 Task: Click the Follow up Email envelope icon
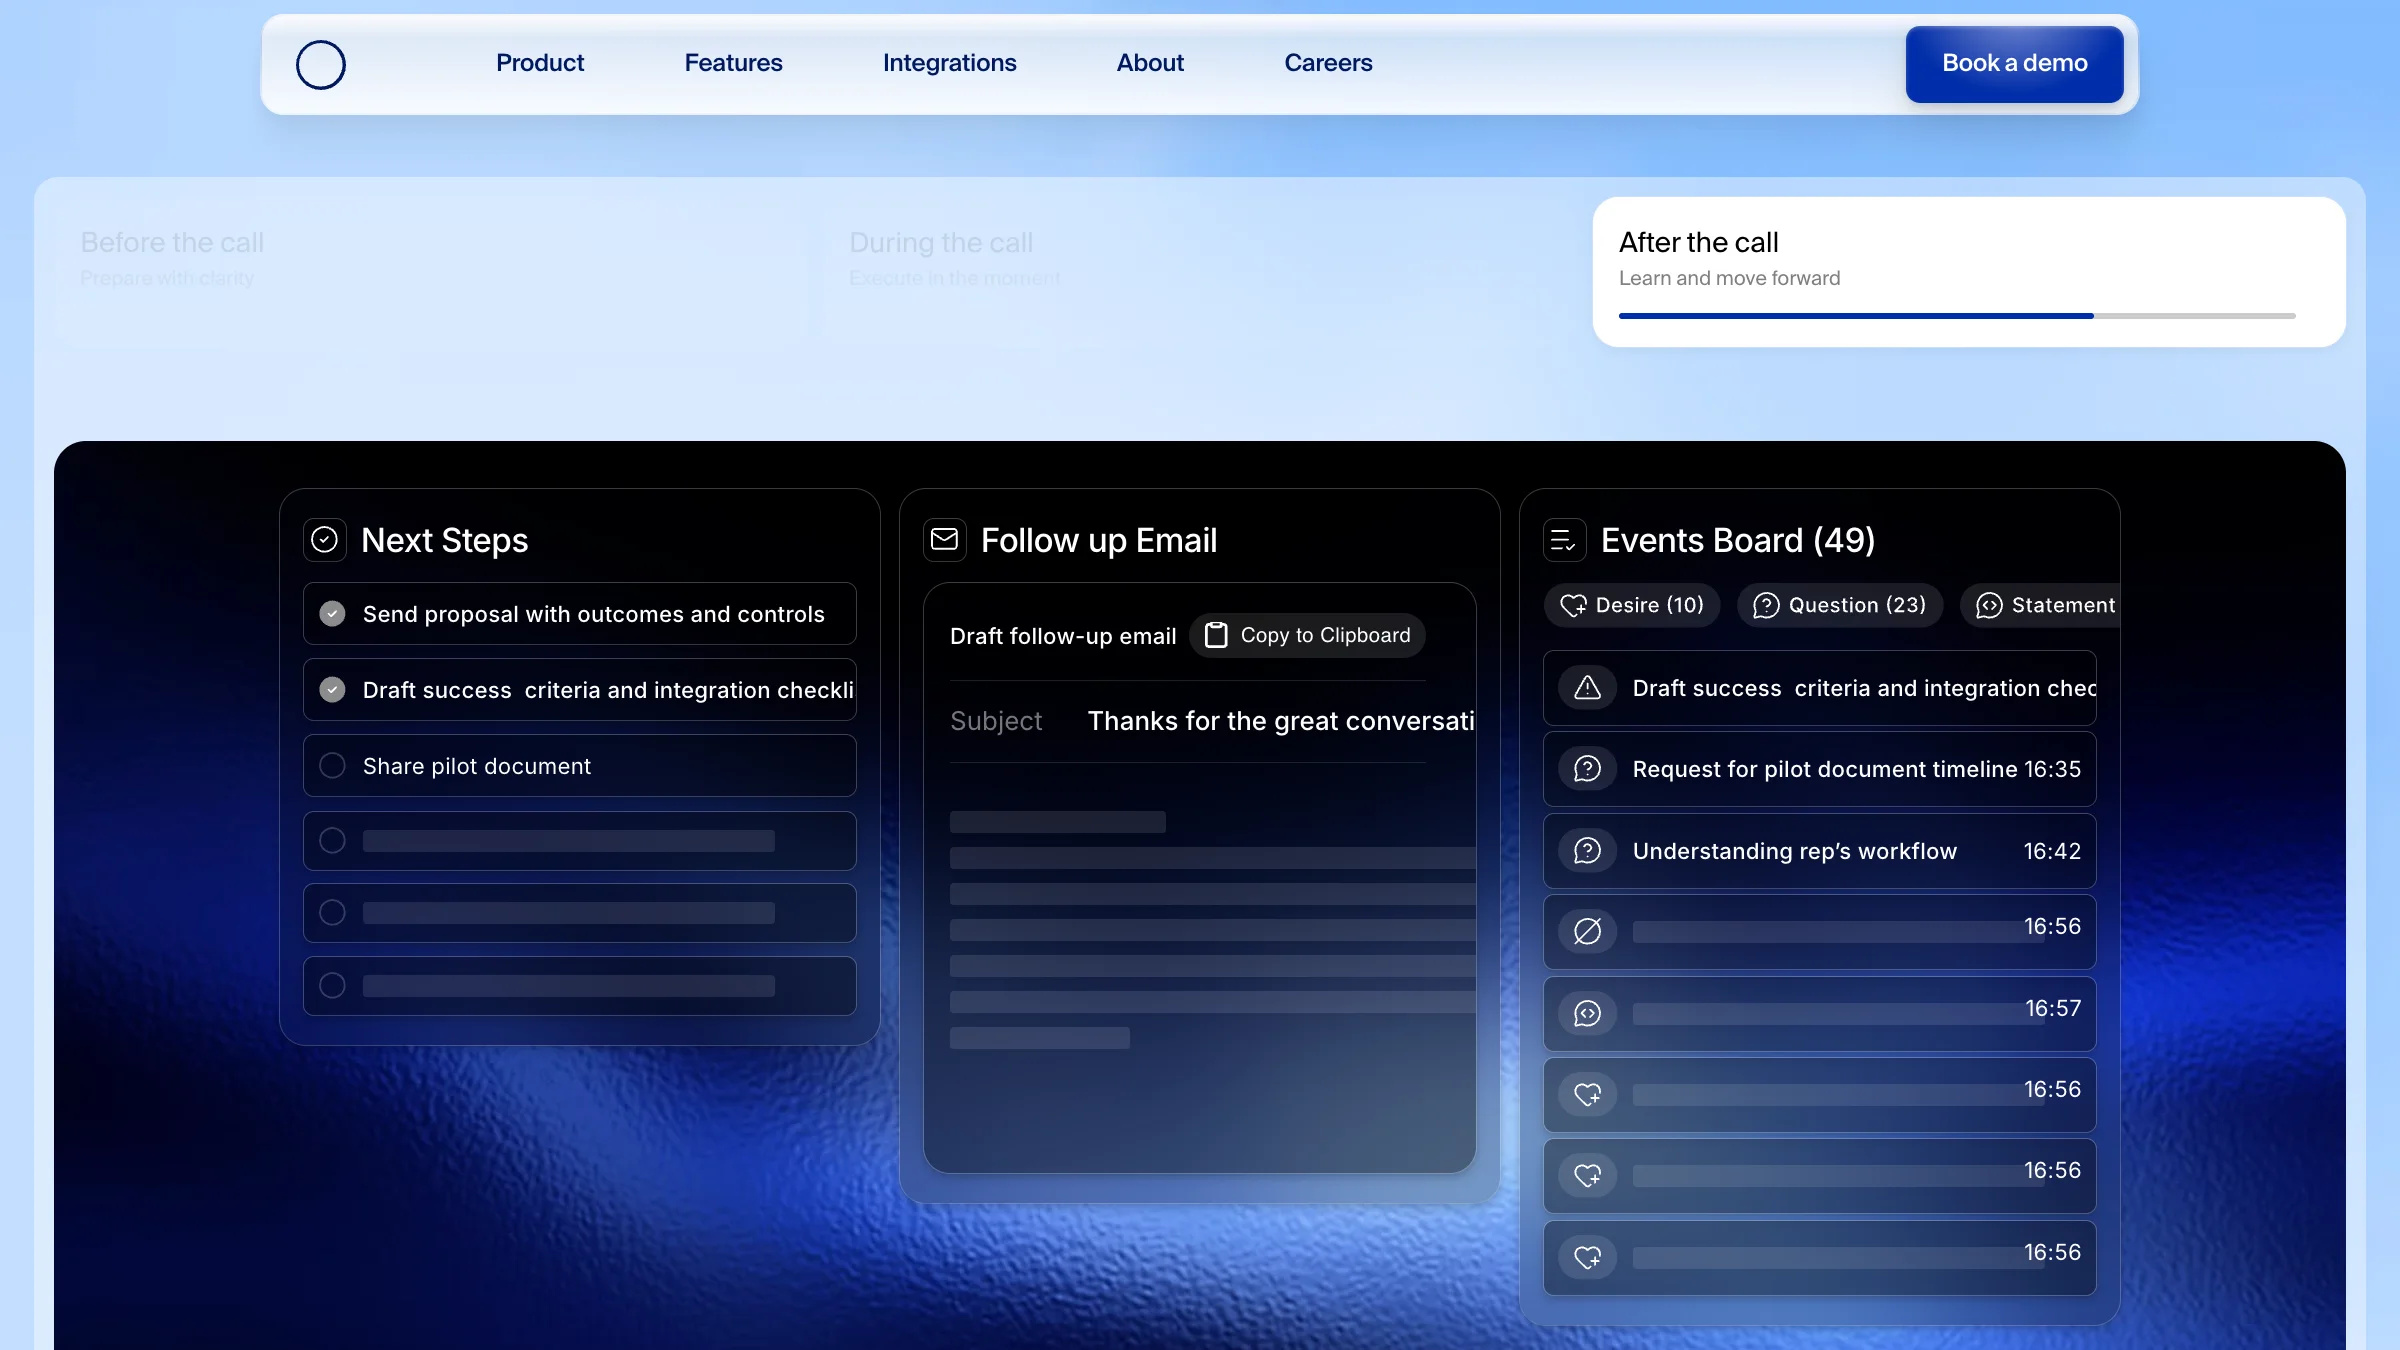(x=944, y=540)
